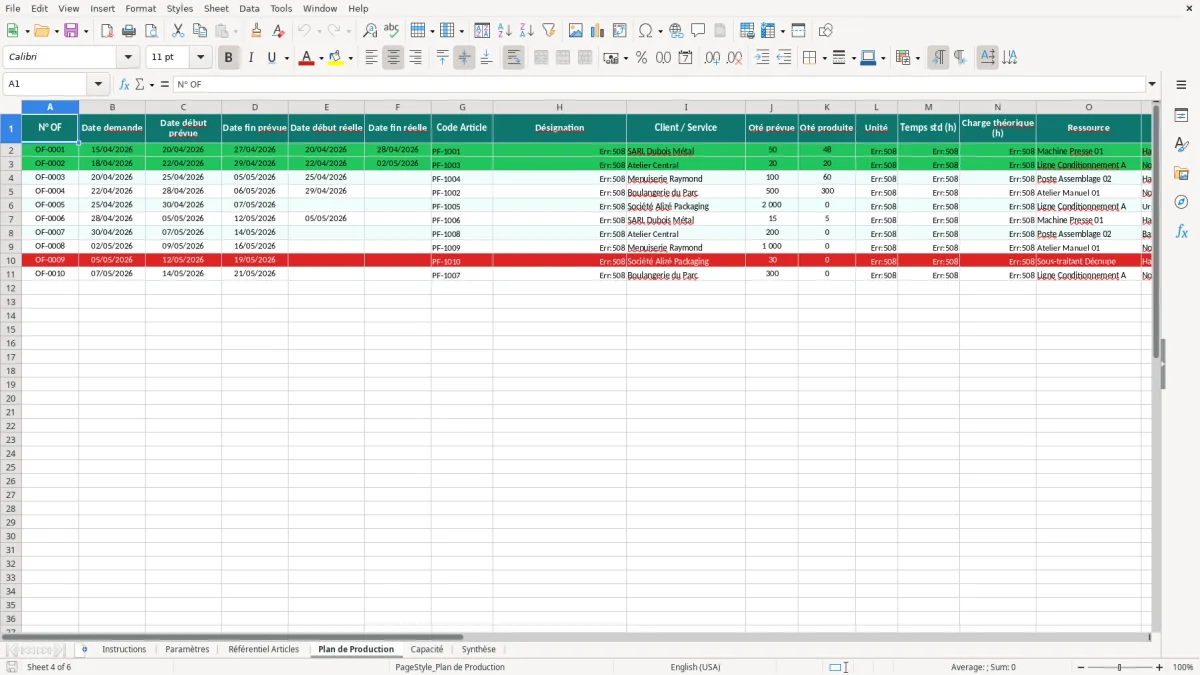Image resolution: width=1200 pixels, height=675 pixels.
Task: Switch to the Référentiel Articles sheet tab
Action: coord(264,649)
